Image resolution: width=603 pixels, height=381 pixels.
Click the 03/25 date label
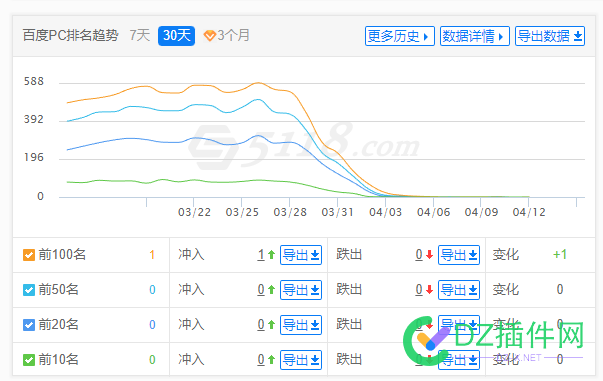[242, 212]
